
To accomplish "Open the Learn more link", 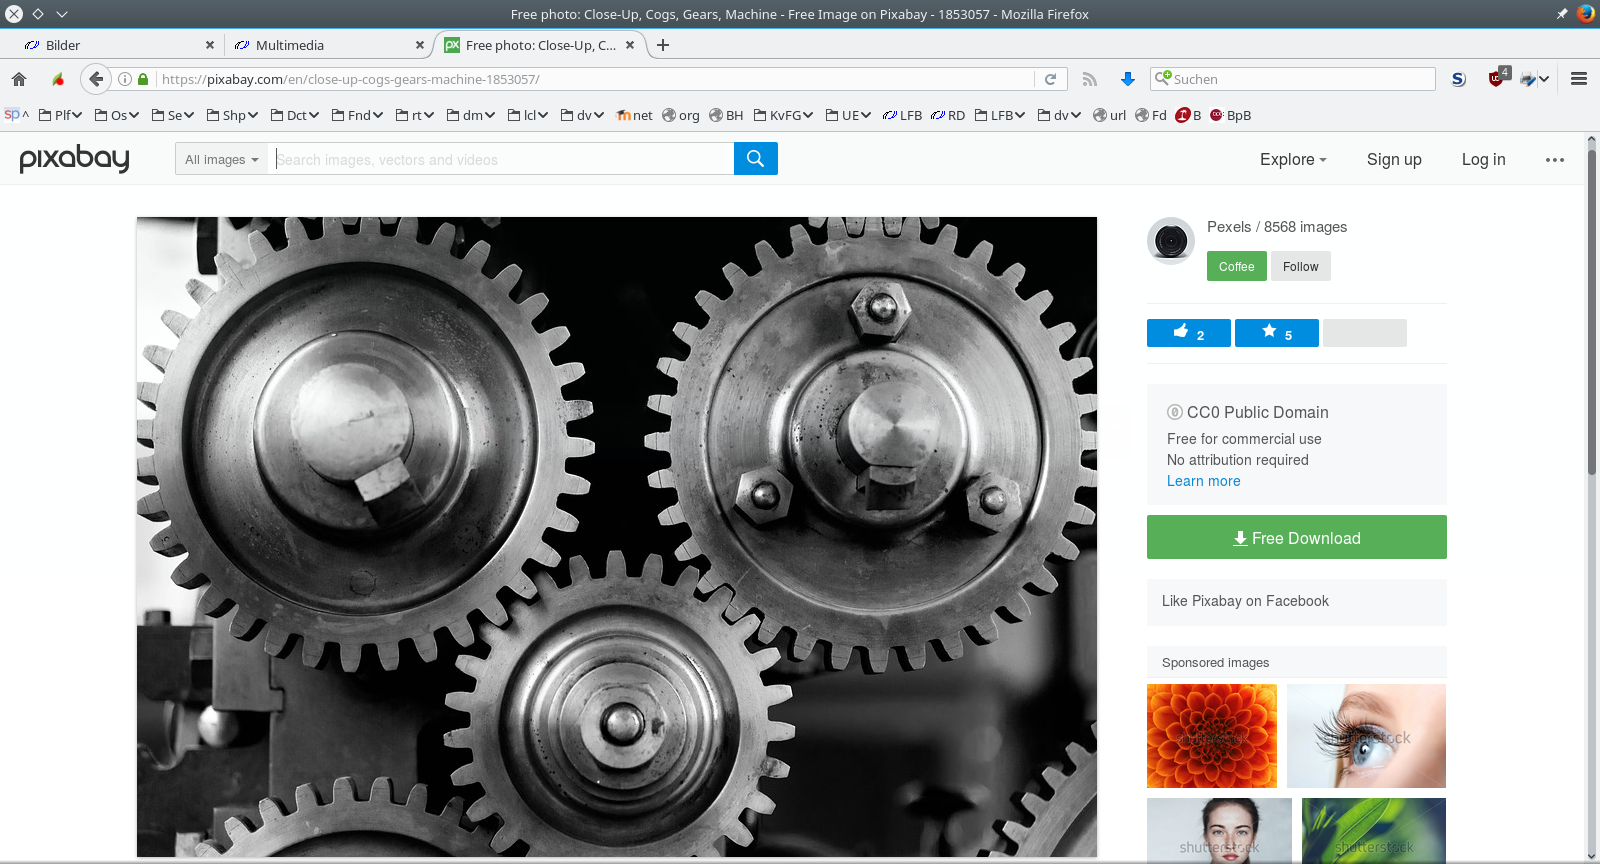I will pos(1204,481).
